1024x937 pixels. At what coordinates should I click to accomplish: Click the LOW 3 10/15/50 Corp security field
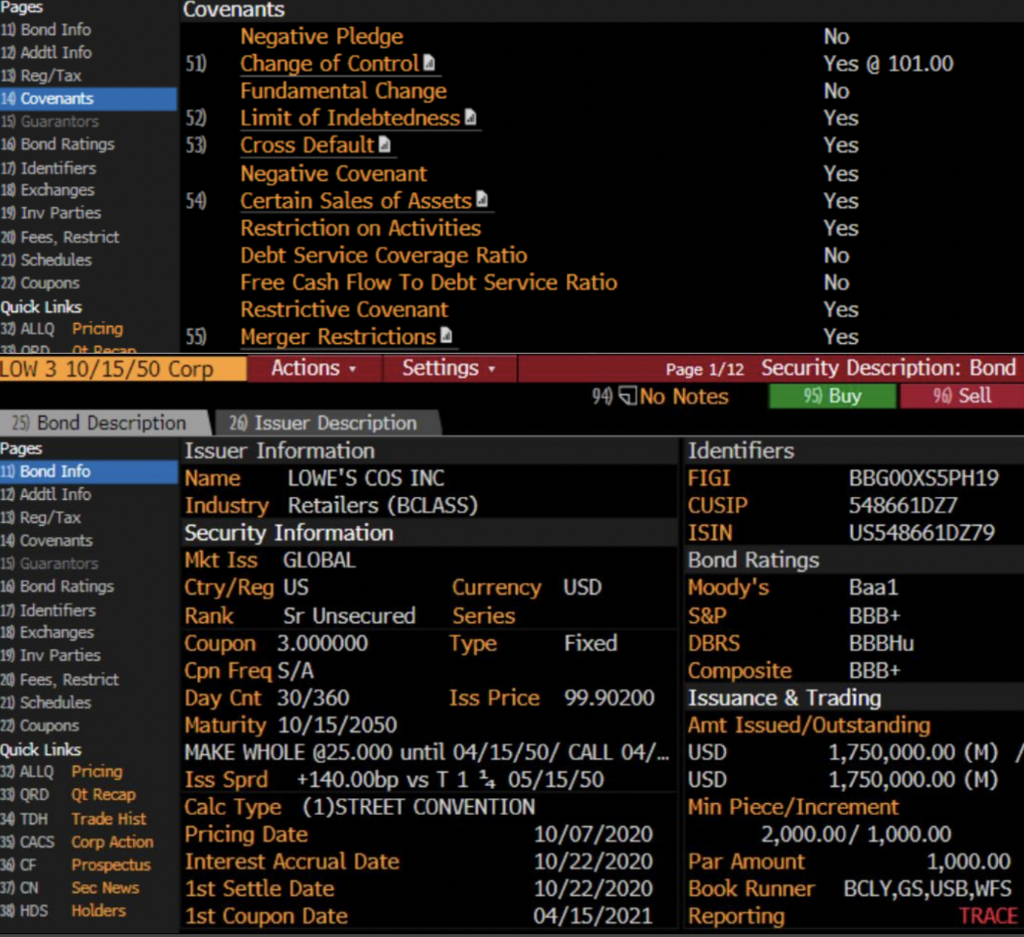click(123, 369)
